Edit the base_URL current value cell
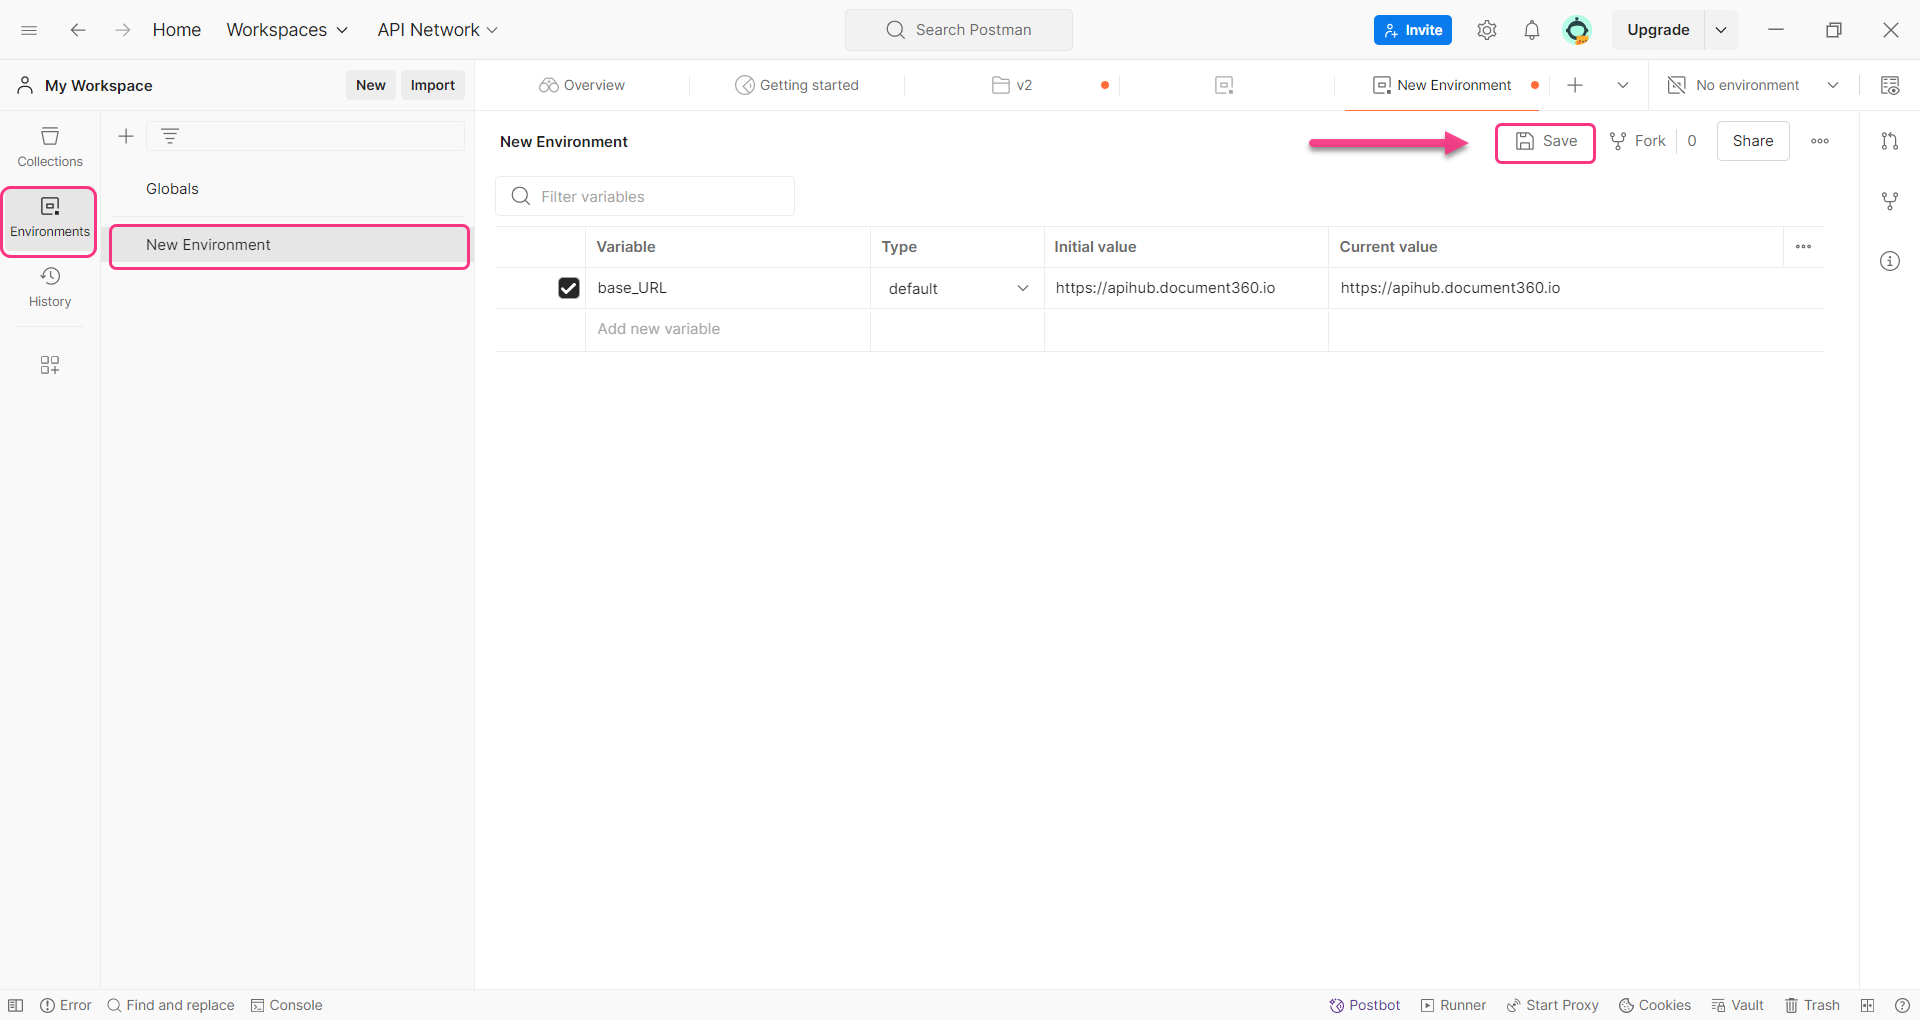The height and width of the screenshot is (1020, 1920). pyautogui.click(x=1577, y=288)
